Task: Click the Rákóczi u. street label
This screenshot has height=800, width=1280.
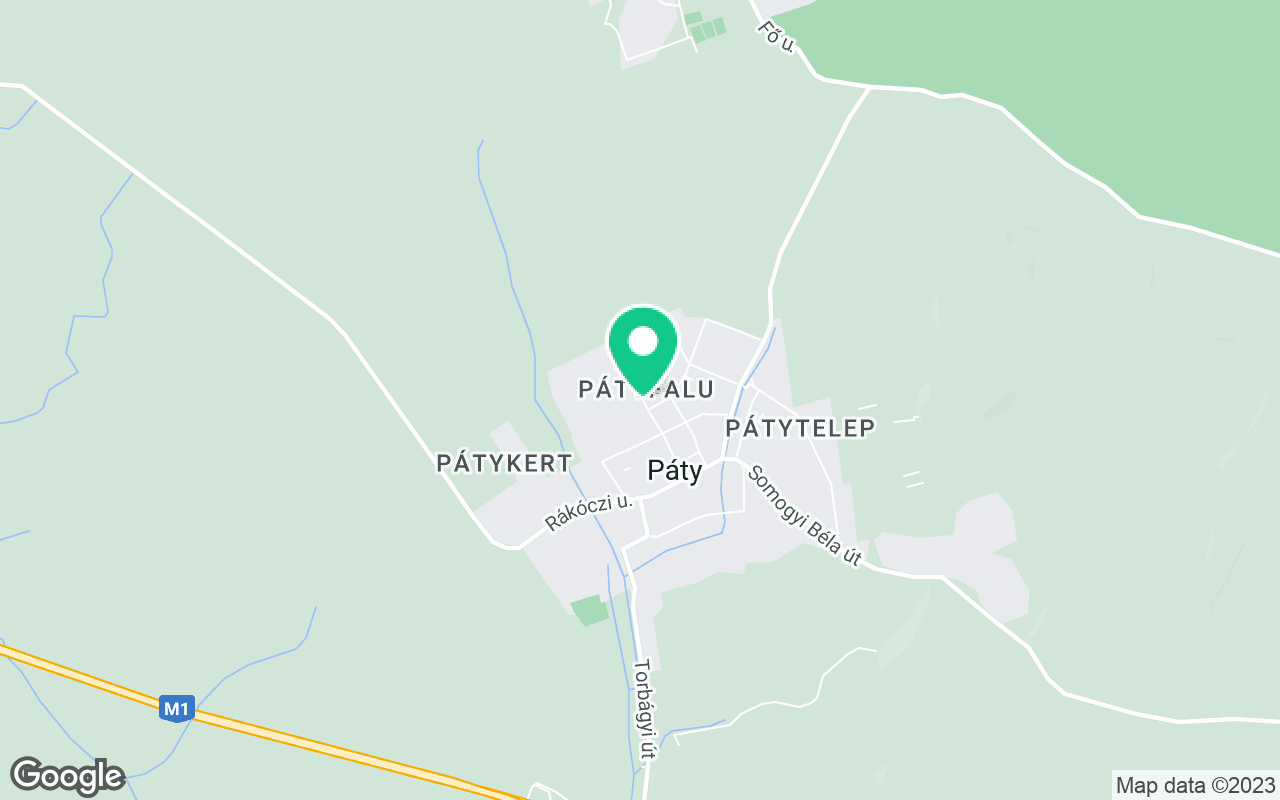Action: (x=589, y=512)
